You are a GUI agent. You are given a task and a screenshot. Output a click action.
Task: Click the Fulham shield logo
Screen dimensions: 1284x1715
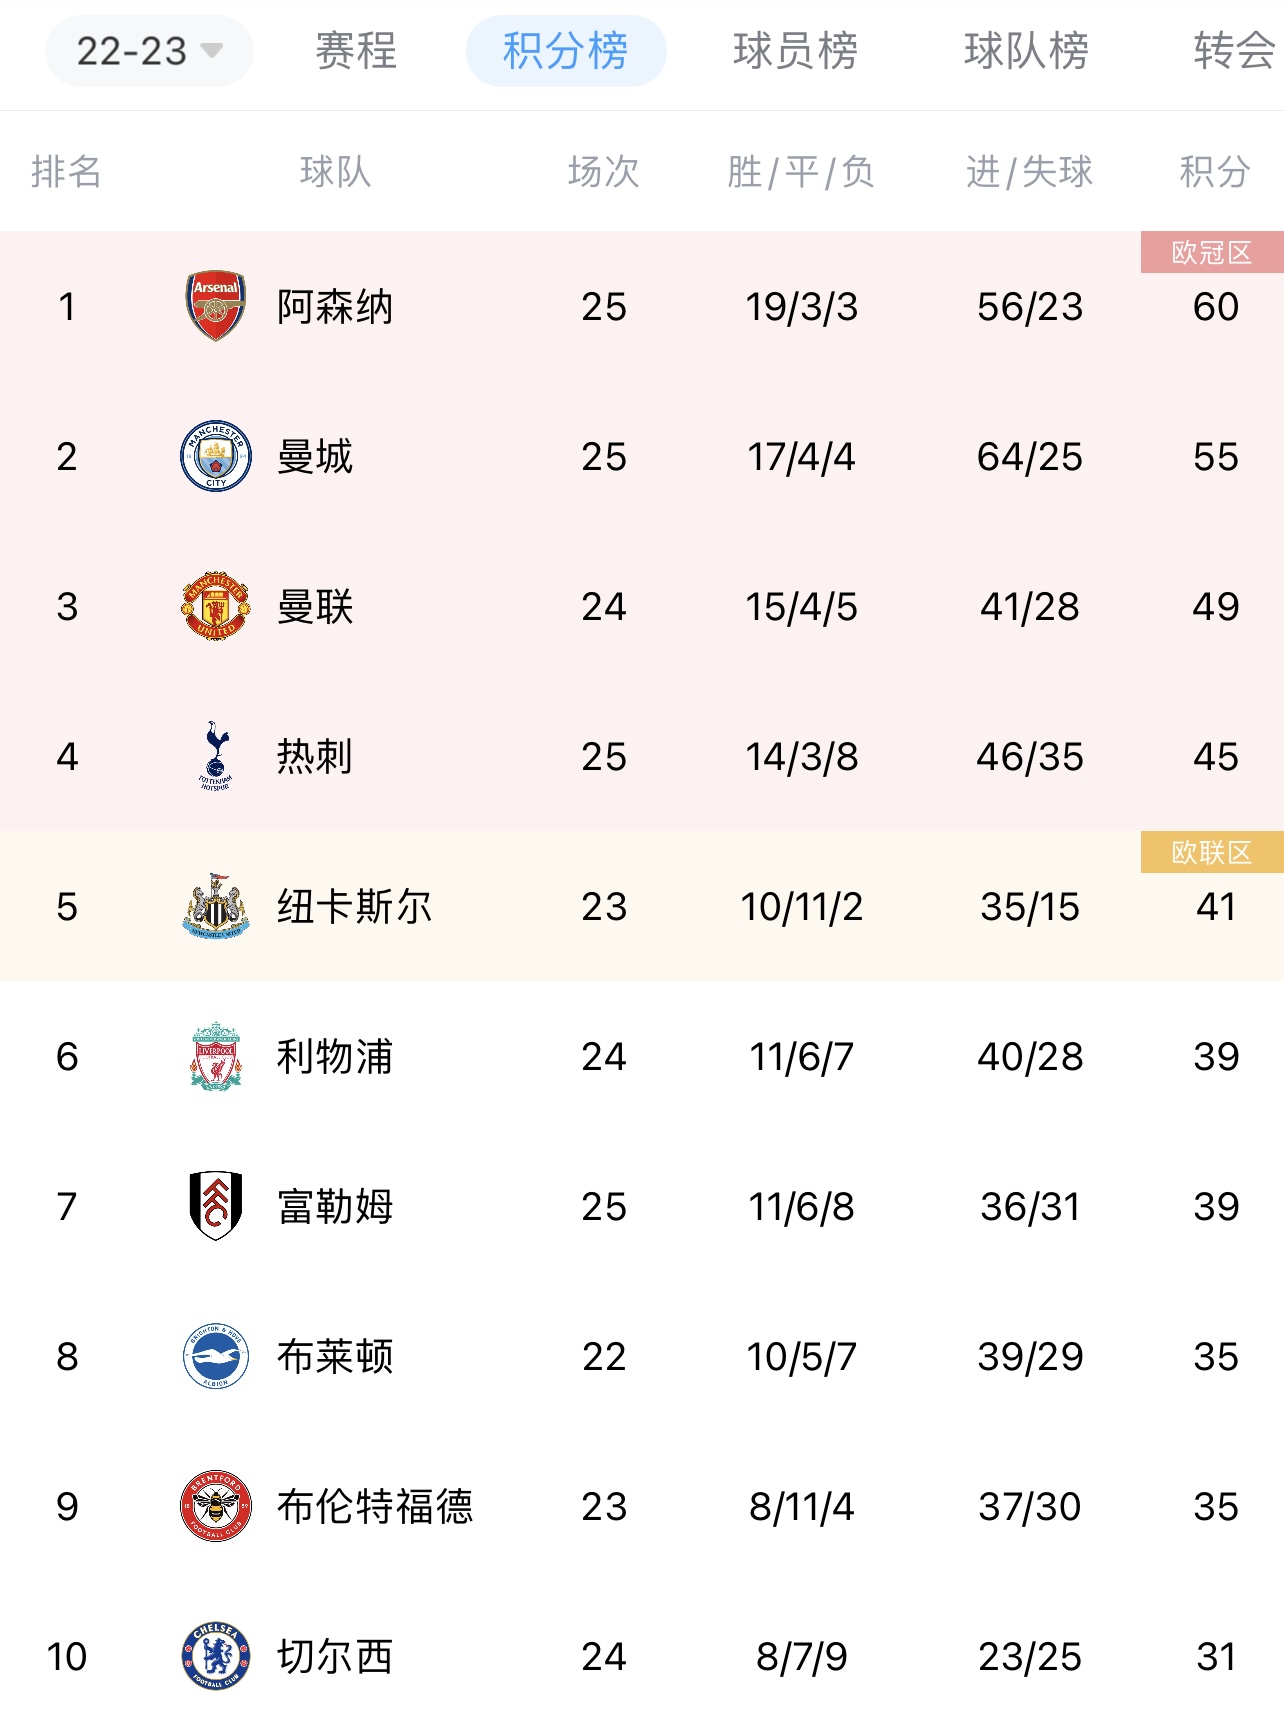click(x=216, y=1206)
